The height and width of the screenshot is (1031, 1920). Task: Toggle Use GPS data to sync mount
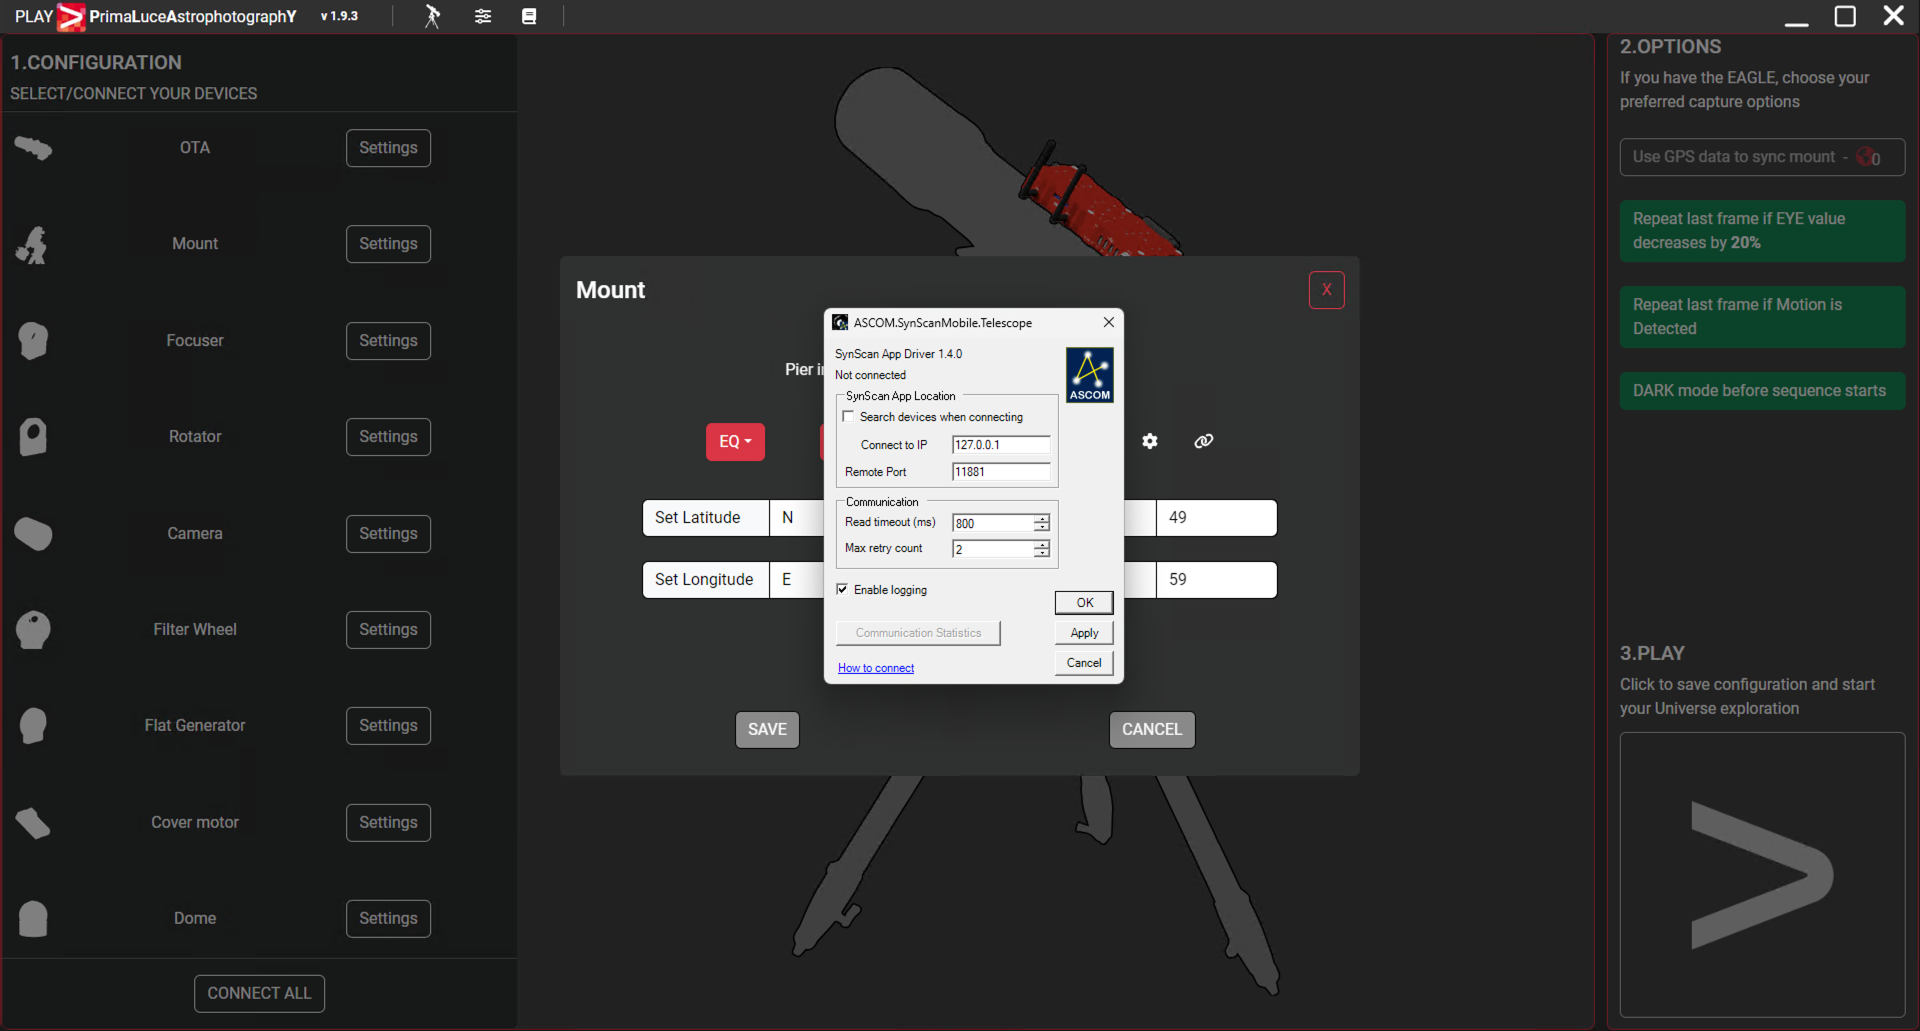1762,157
